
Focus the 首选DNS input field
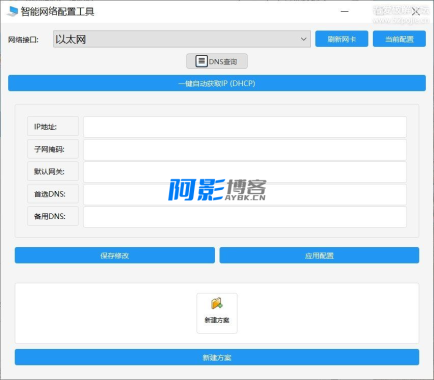[245, 194]
